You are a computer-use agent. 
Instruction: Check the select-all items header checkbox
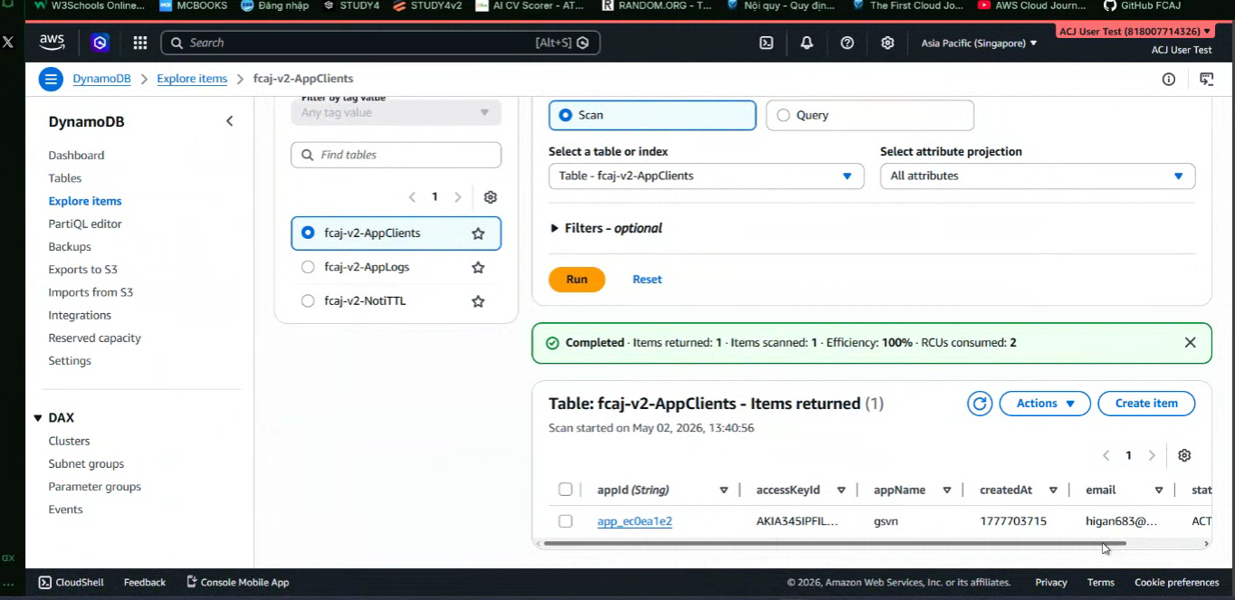[565, 490]
